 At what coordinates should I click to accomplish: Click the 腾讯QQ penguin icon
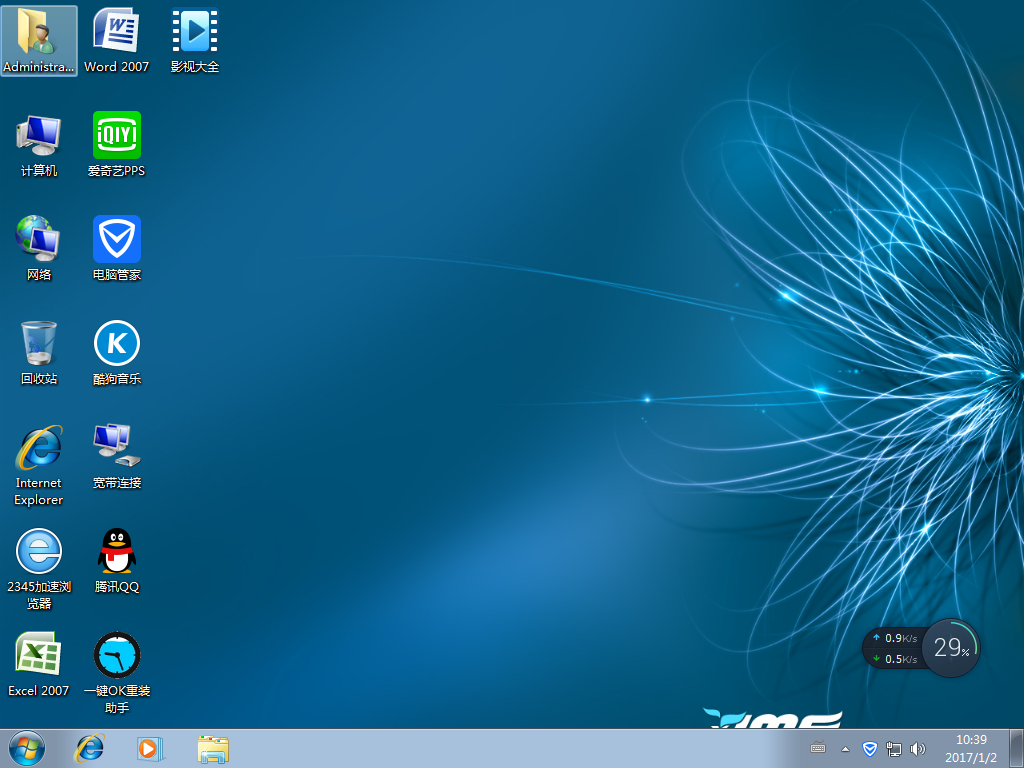pyautogui.click(x=116, y=551)
